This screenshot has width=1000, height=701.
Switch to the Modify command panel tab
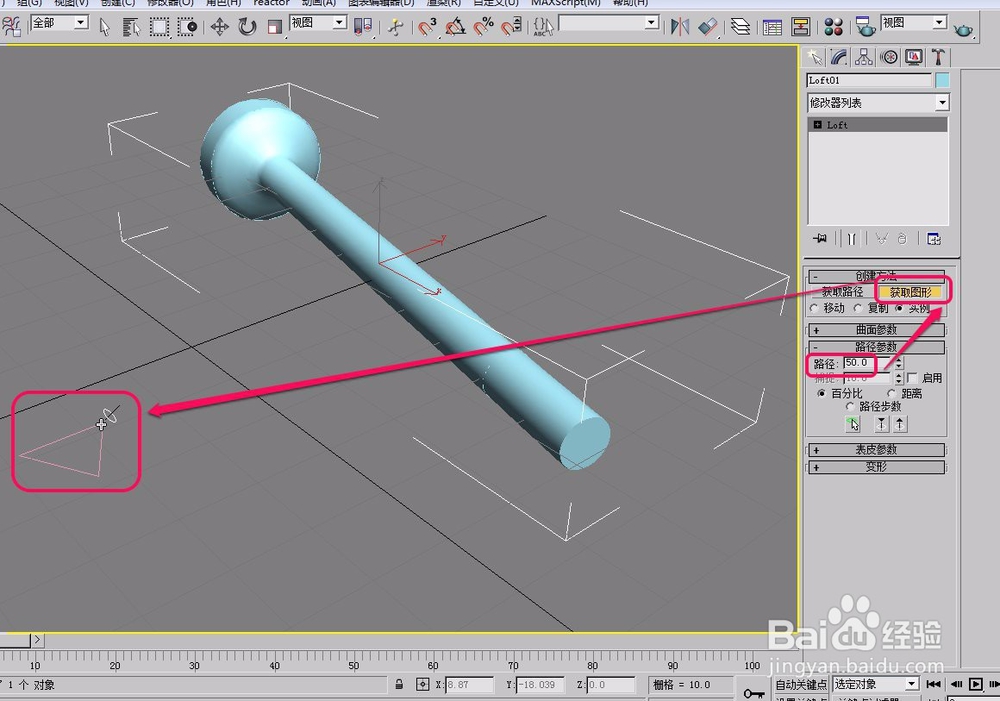[x=839, y=57]
